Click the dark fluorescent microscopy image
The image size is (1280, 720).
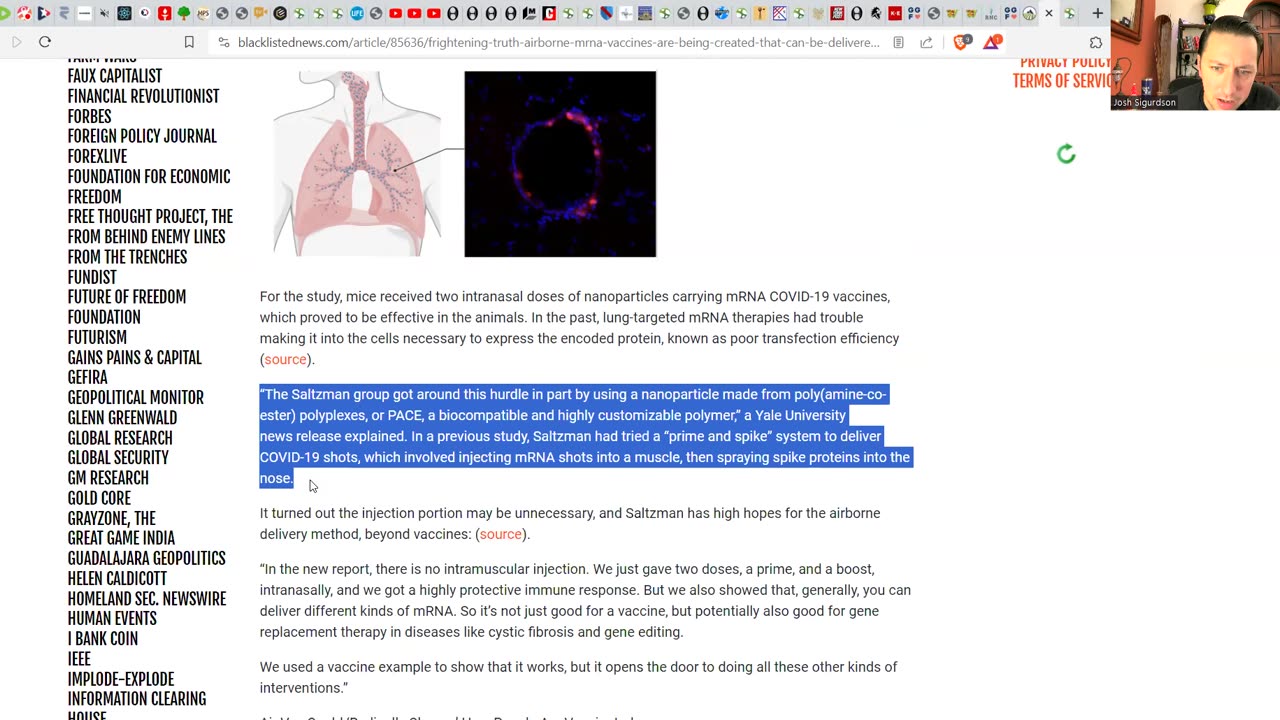(x=560, y=164)
